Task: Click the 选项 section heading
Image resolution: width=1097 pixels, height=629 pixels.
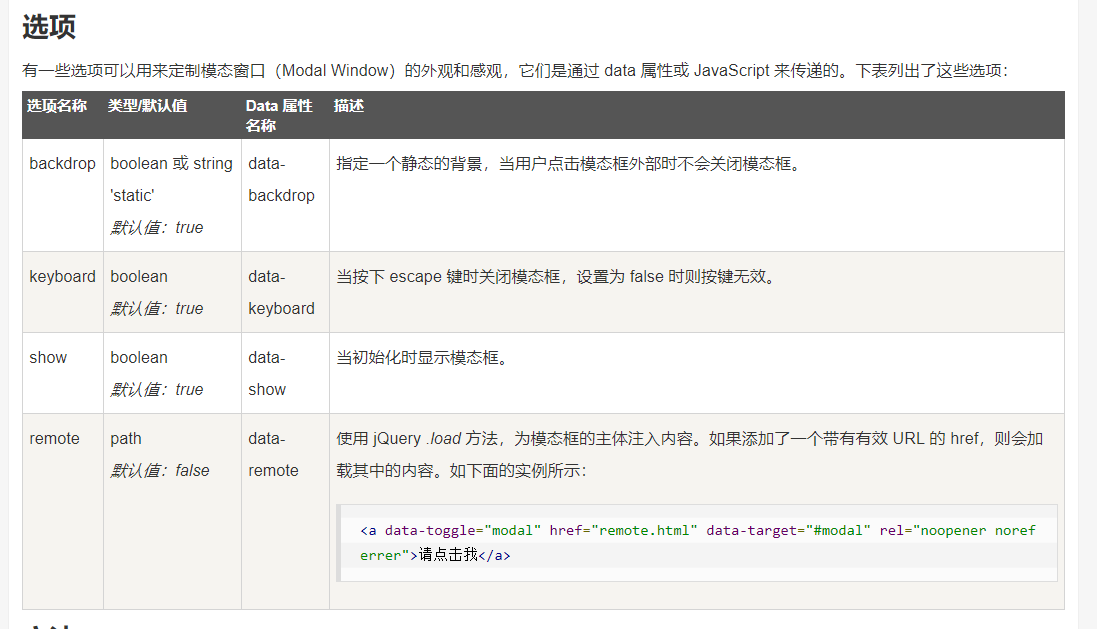Action: point(49,27)
